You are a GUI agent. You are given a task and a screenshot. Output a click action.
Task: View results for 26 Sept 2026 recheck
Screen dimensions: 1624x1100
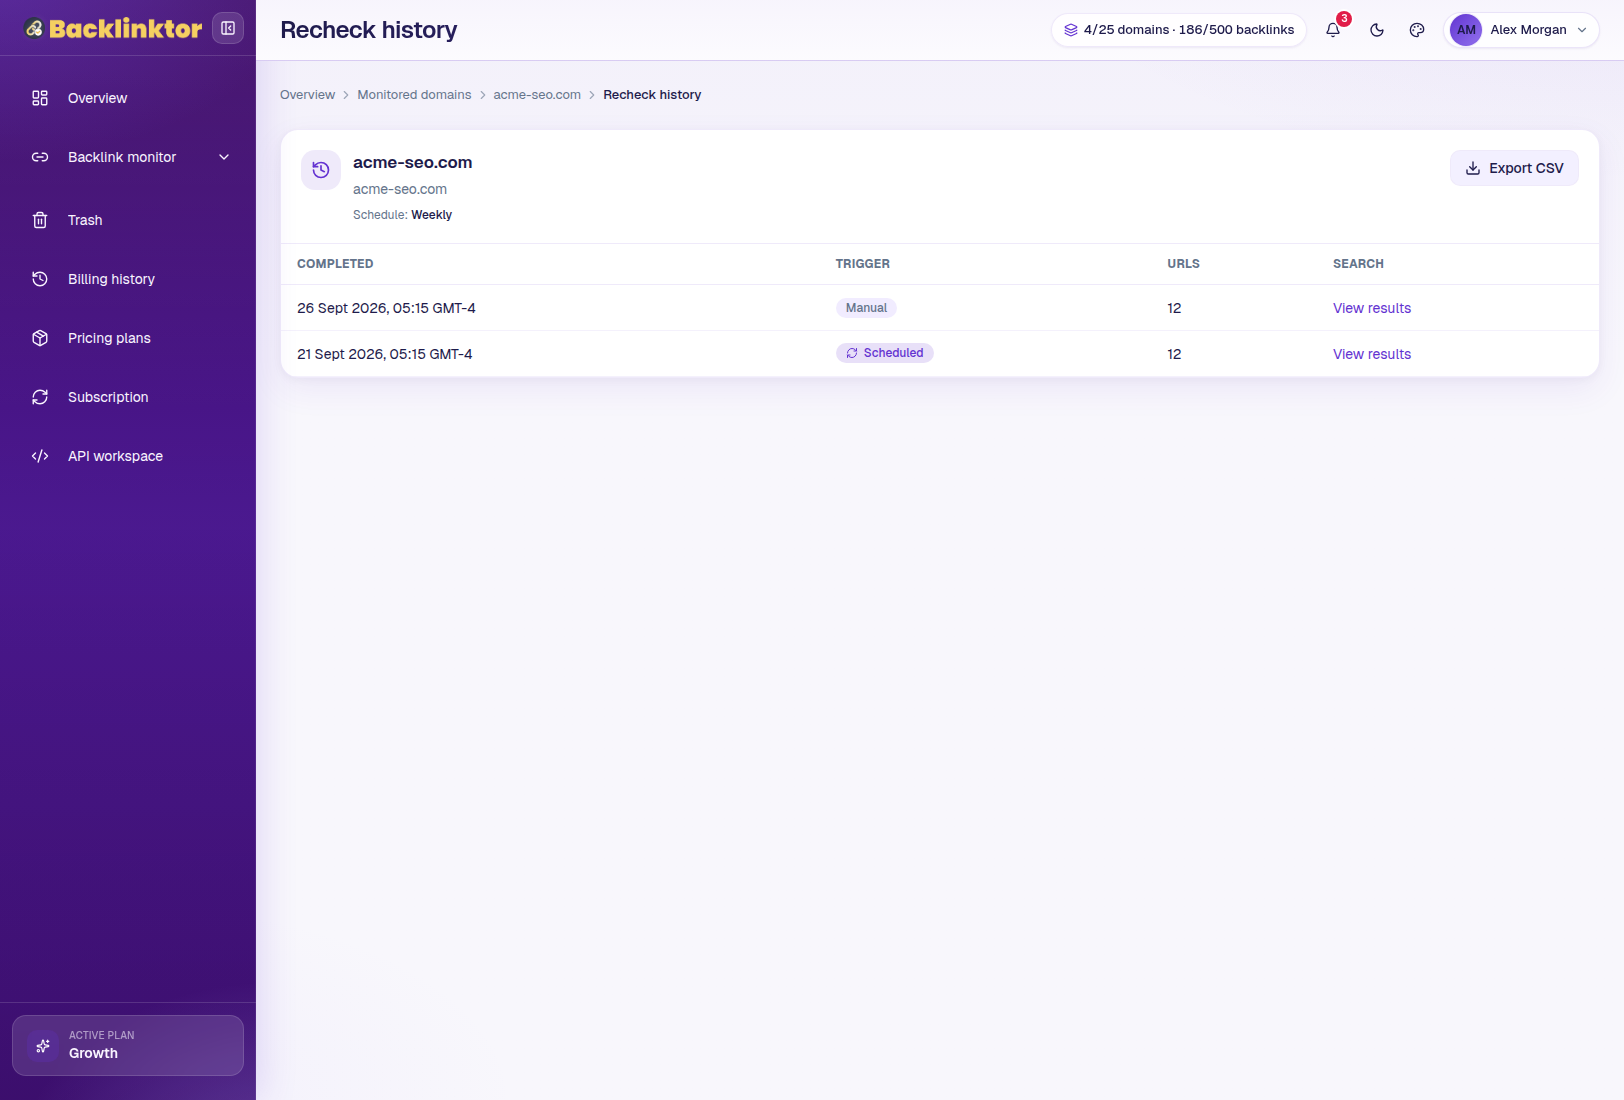[1372, 308]
